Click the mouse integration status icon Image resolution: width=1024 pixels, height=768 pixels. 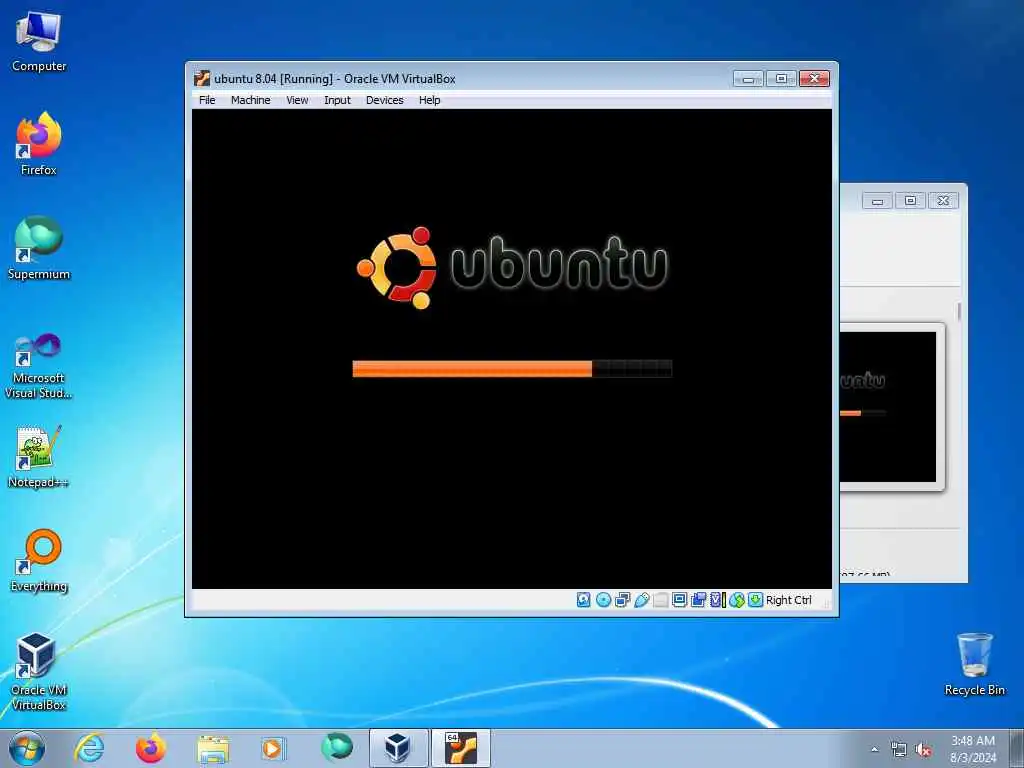(x=737, y=600)
